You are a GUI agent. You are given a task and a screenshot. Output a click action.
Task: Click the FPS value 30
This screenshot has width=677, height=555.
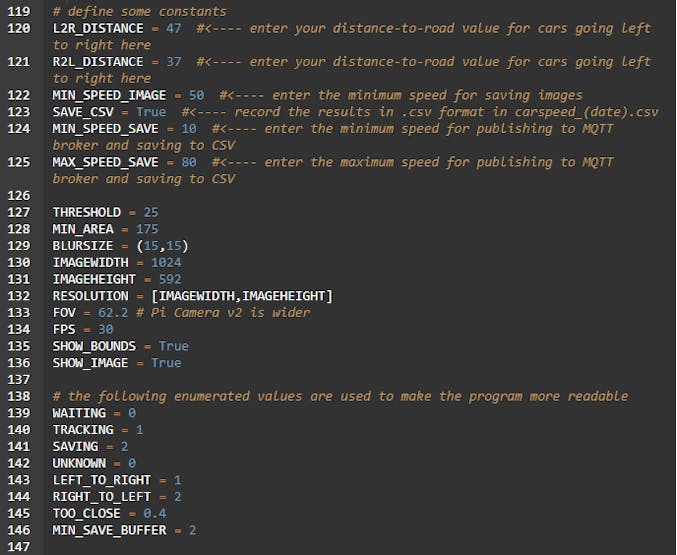(x=106, y=329)
